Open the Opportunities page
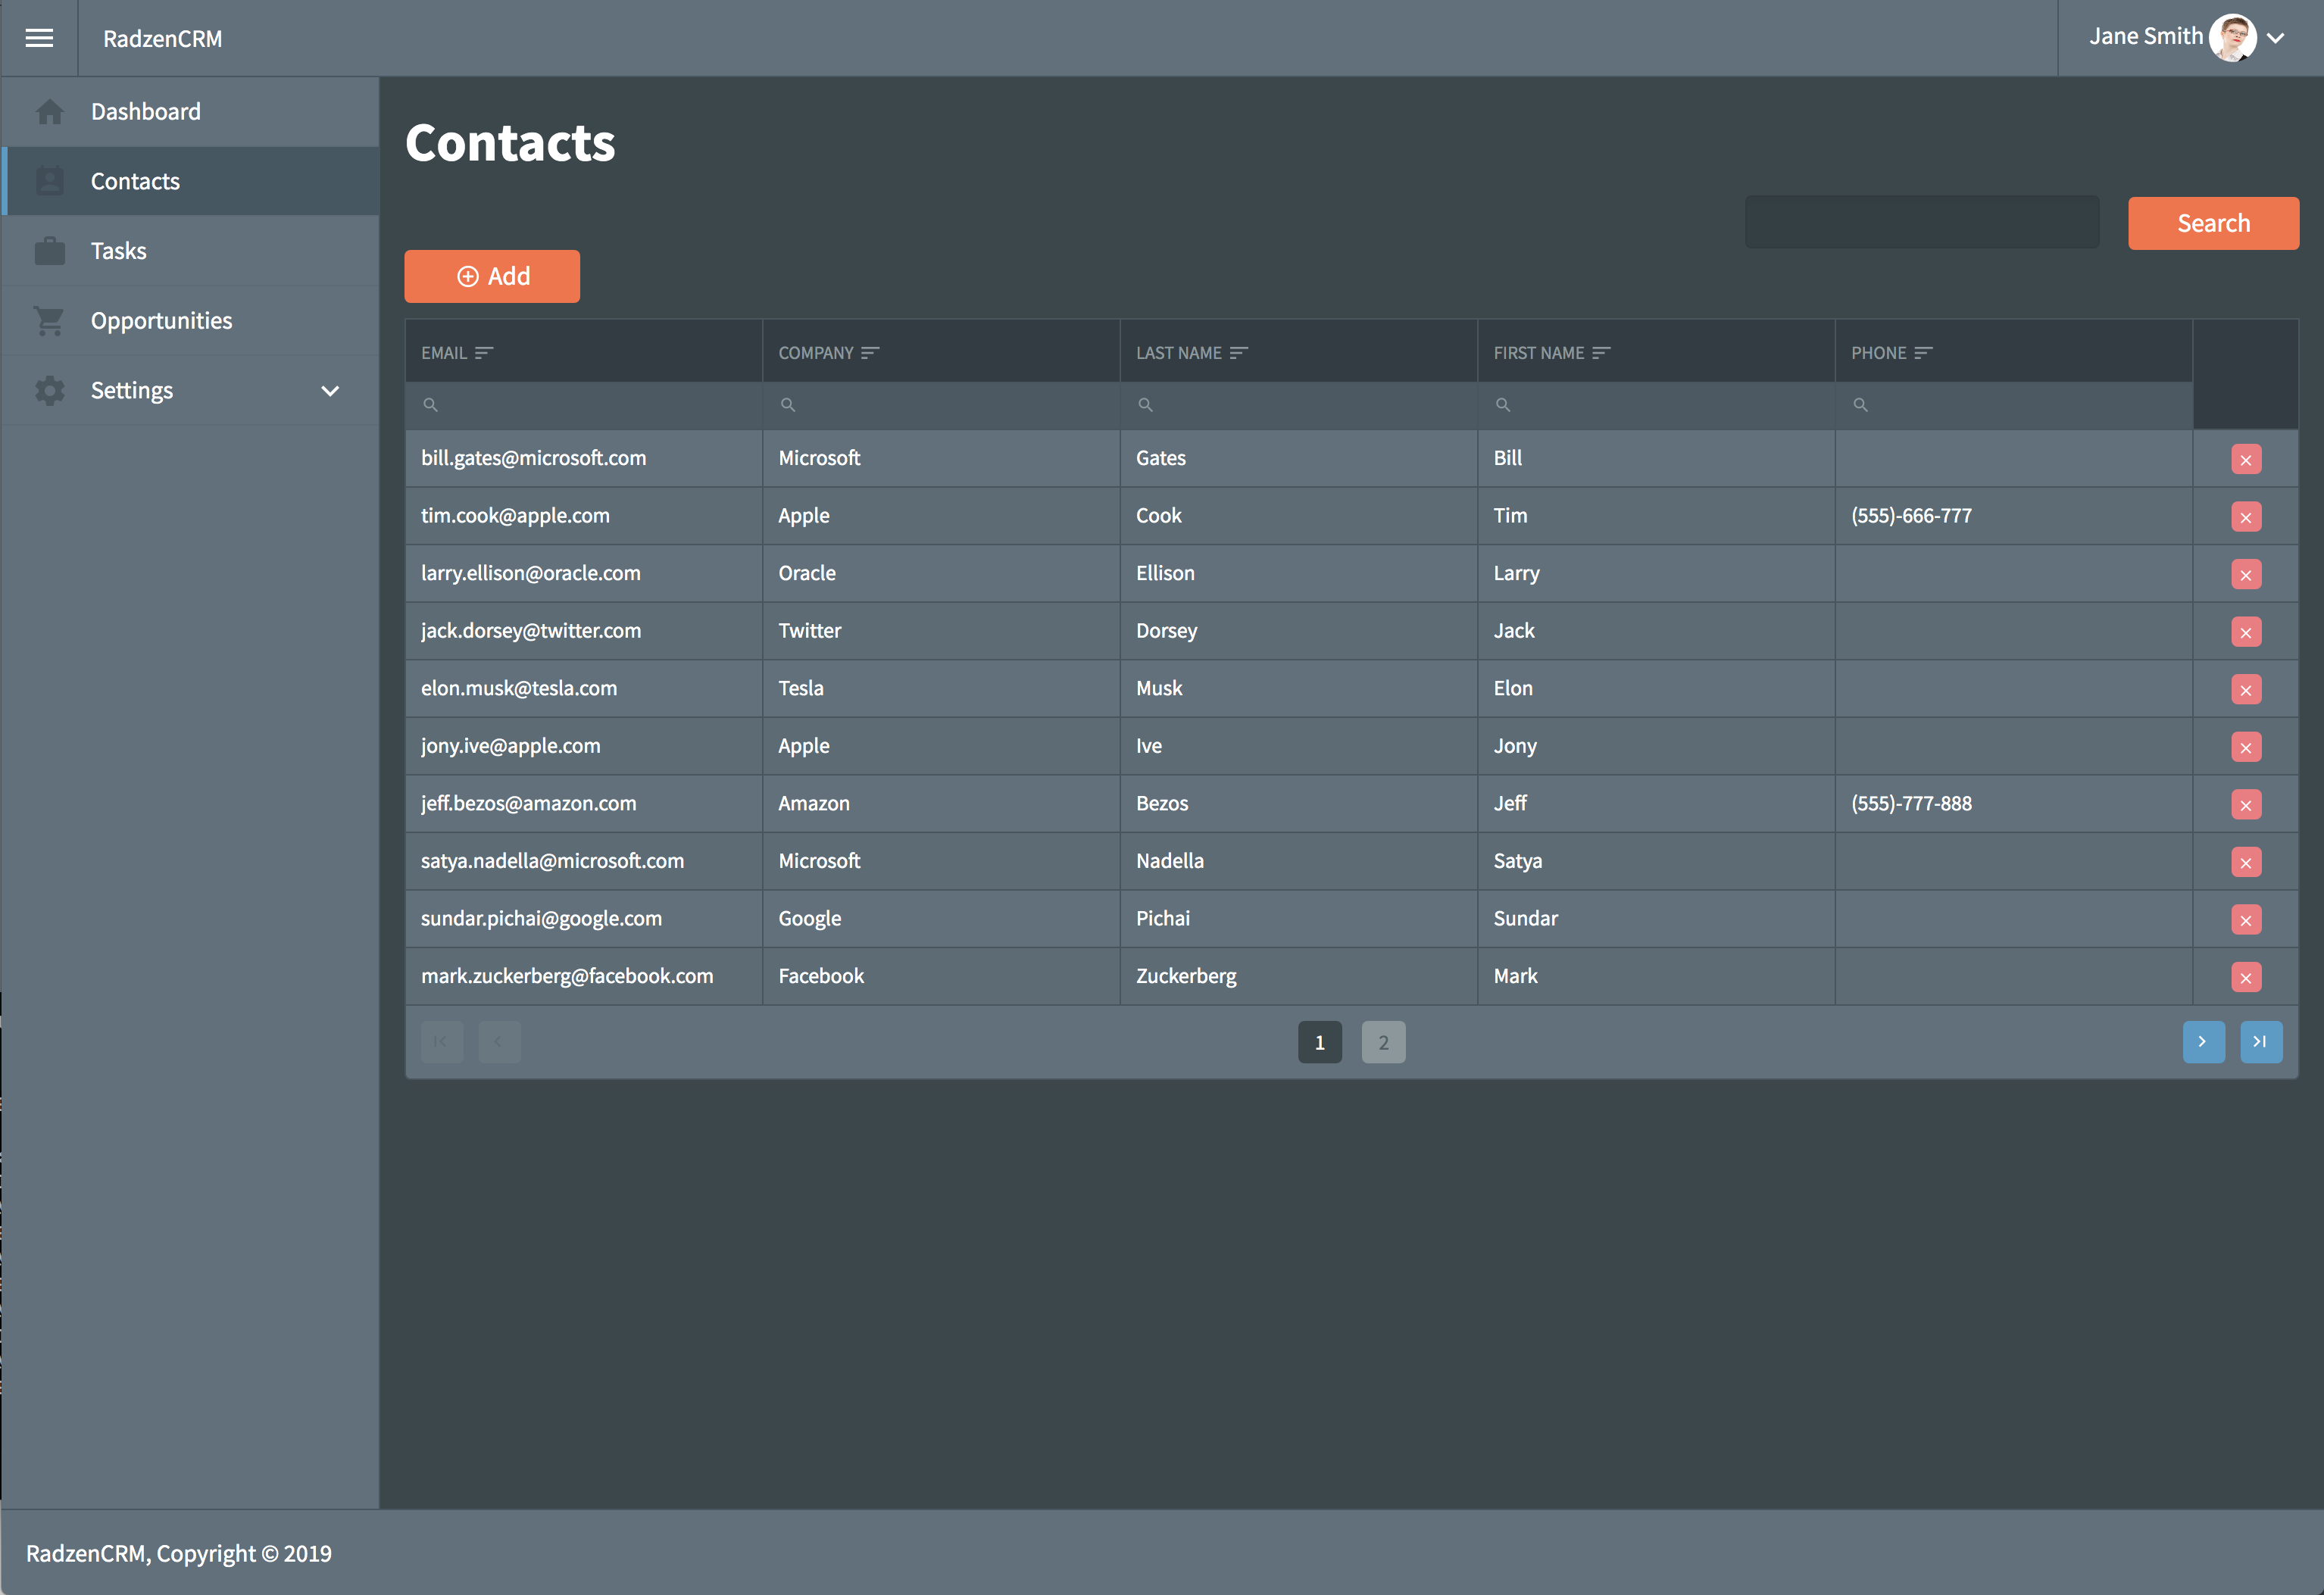The image size is (2324, 1595). 191,321
